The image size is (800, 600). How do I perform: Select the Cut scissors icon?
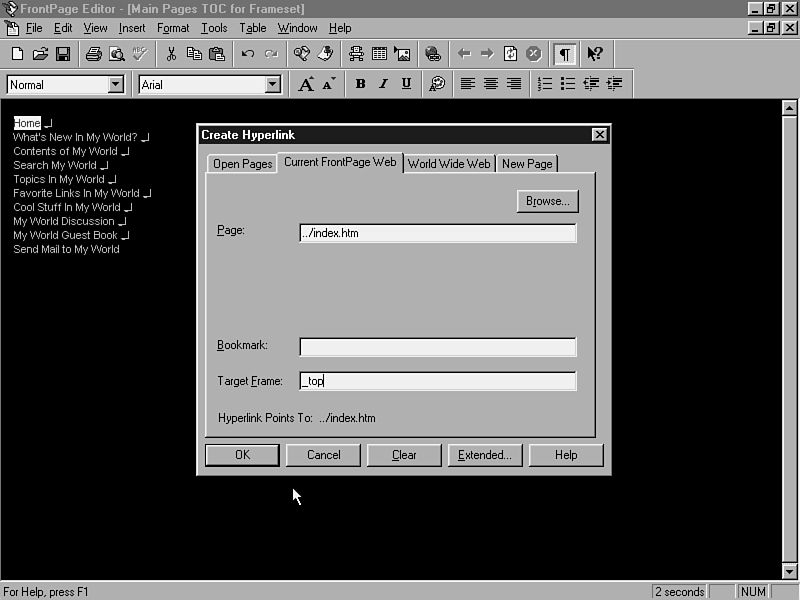171,54
